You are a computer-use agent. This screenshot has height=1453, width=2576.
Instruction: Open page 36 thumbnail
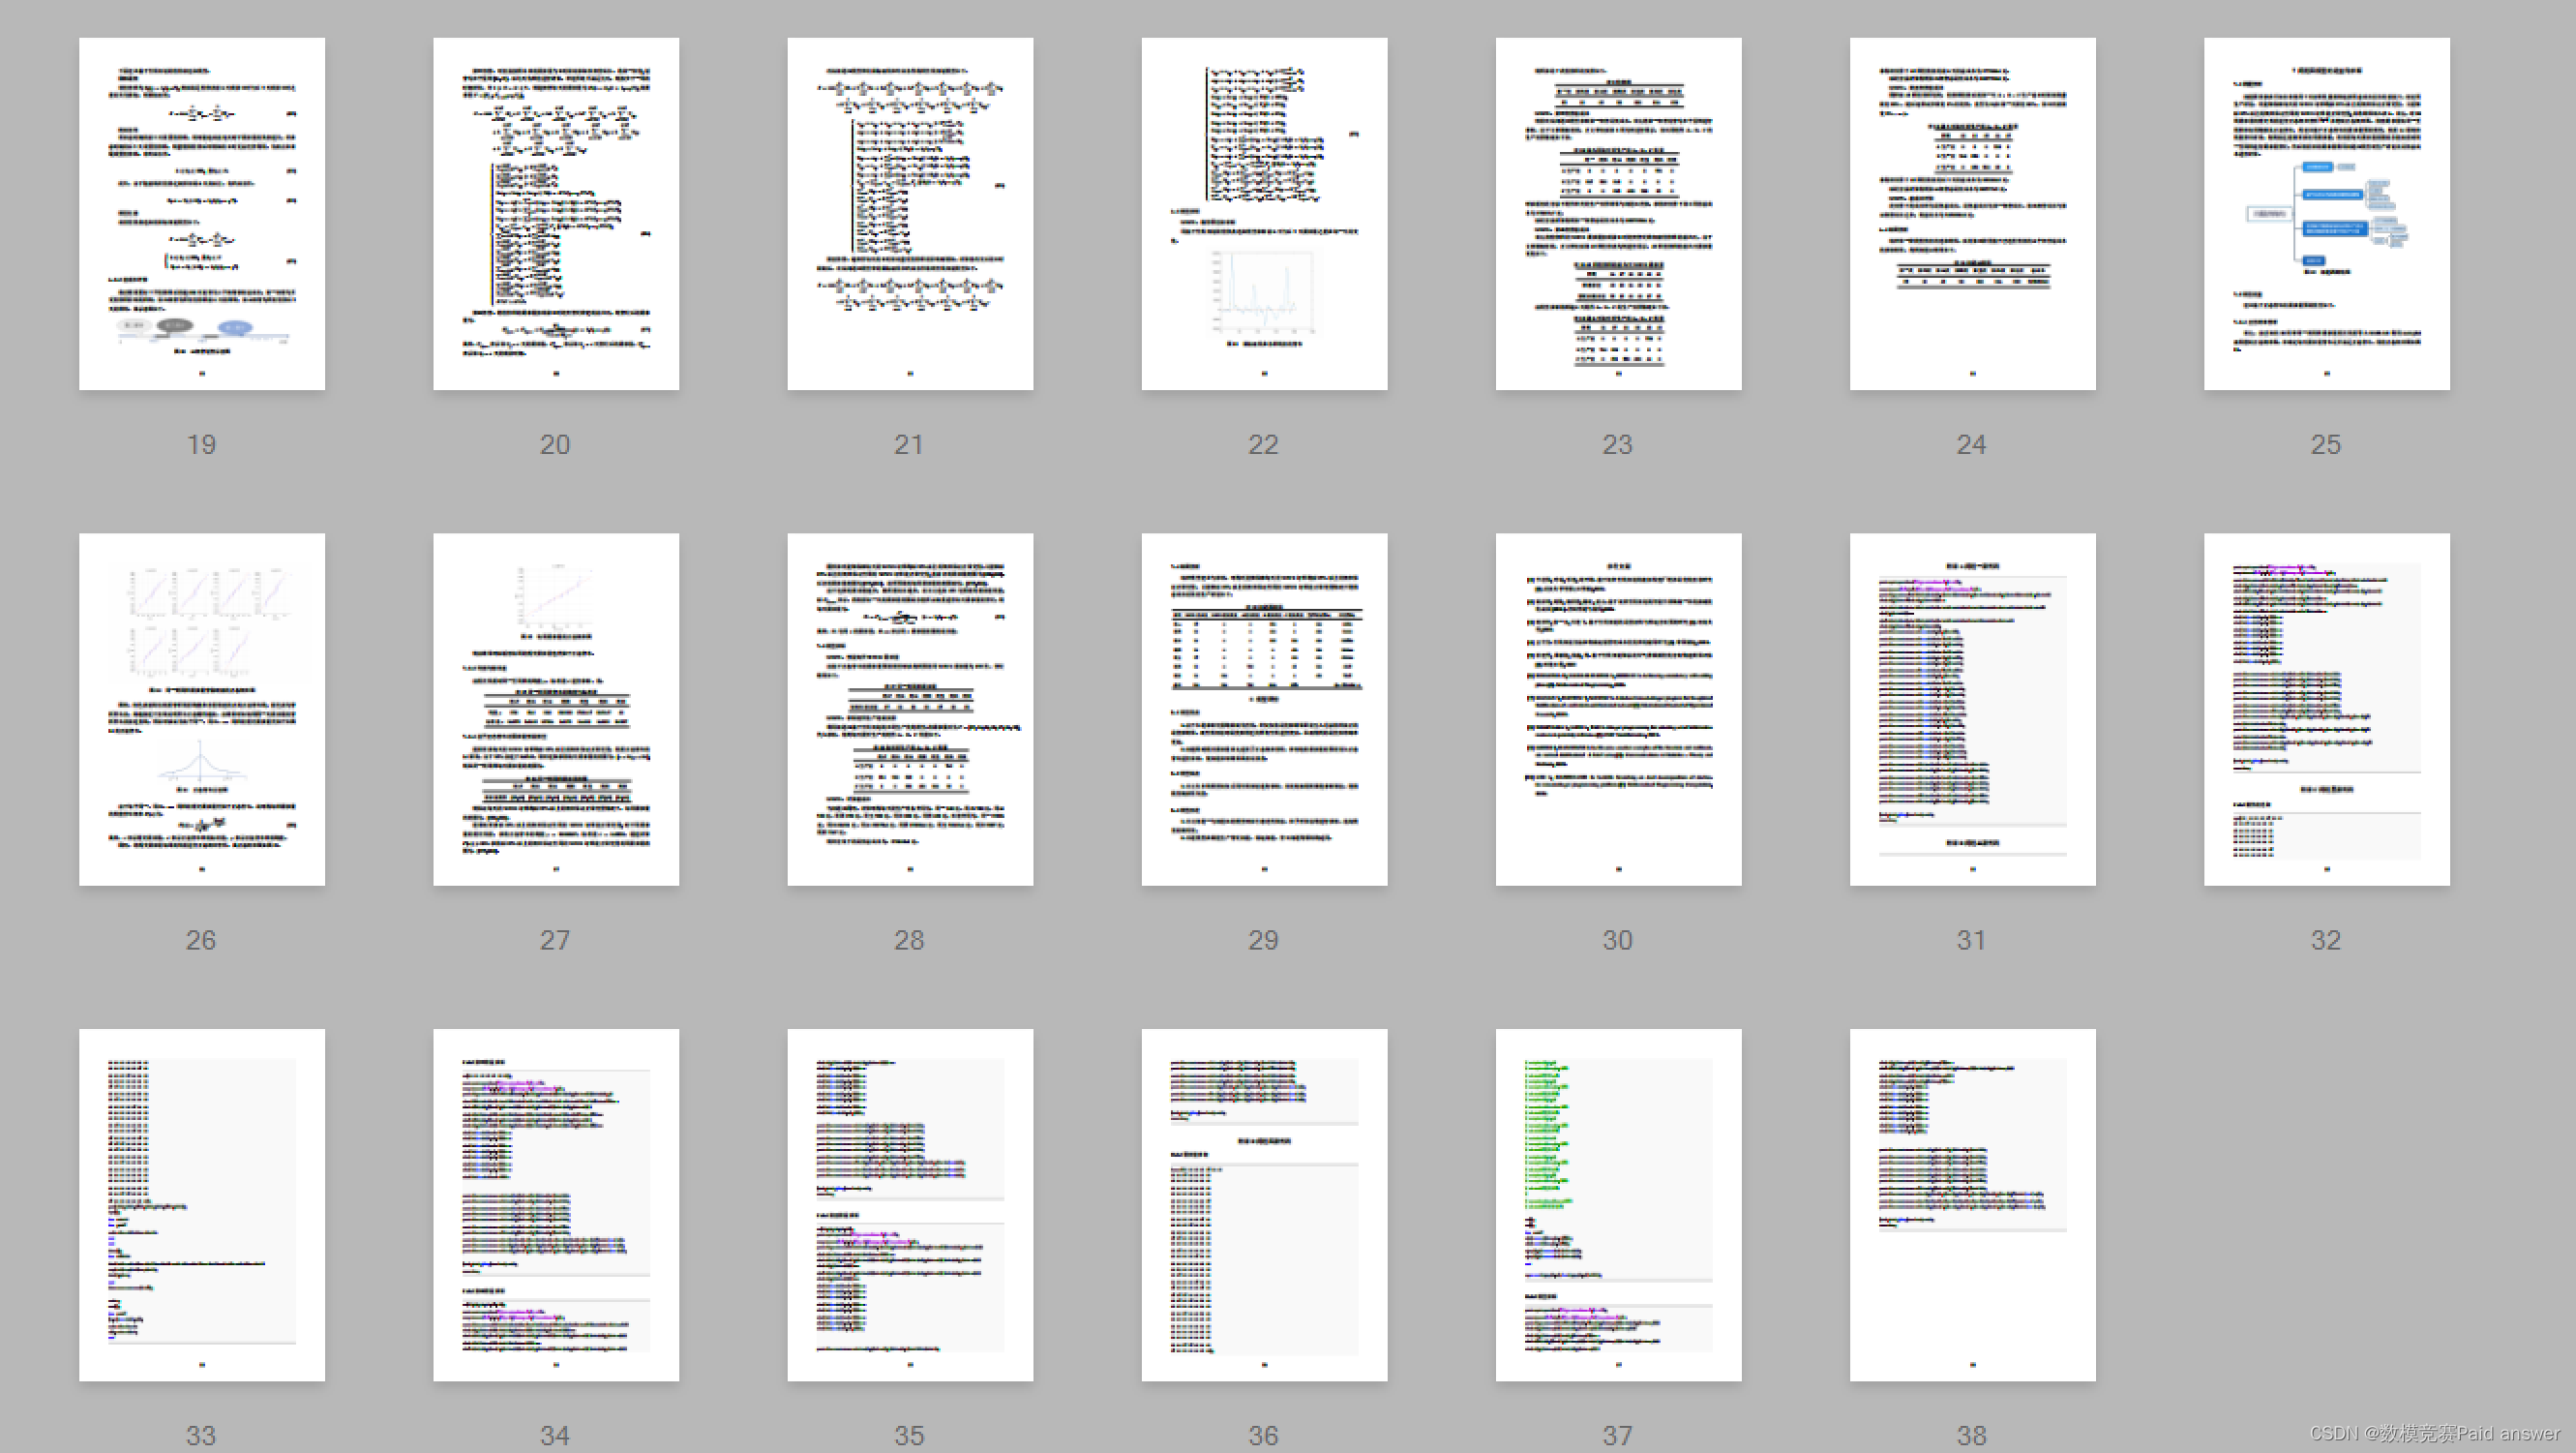pos(1263,1204)
